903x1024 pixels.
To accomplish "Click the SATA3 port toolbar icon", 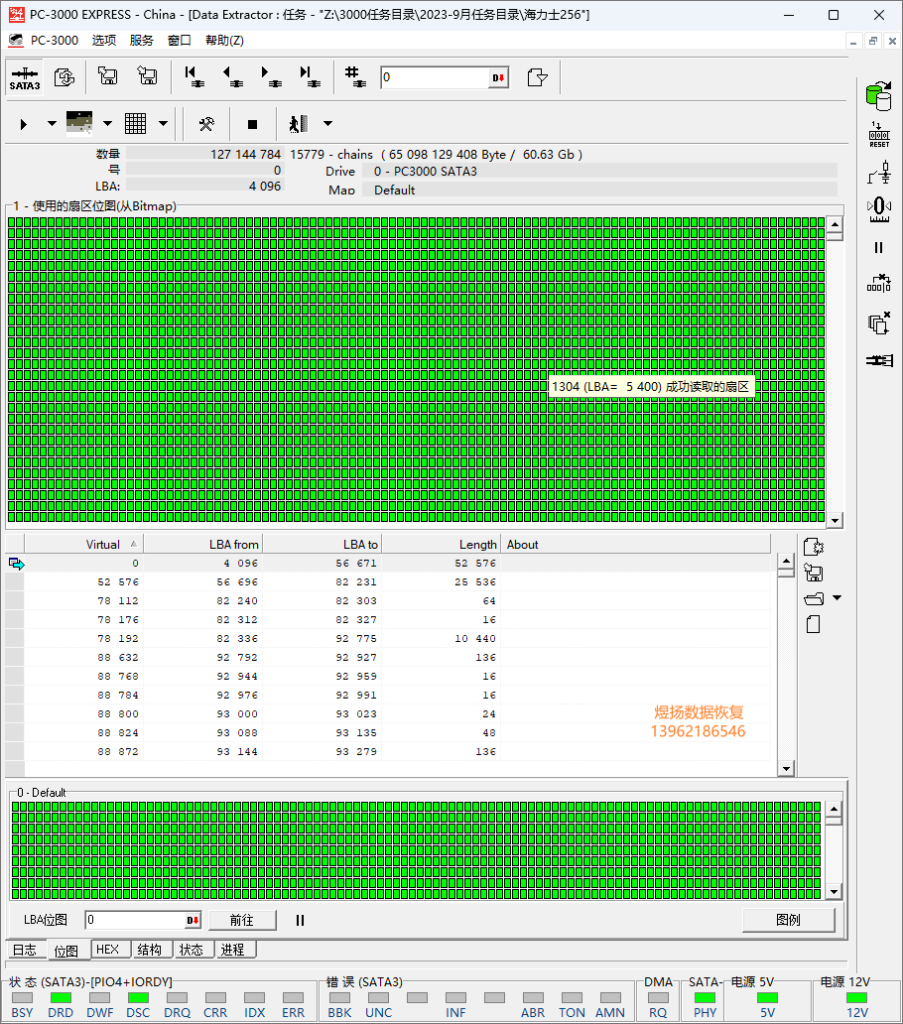I will pyautogui.click(x=25, y=78).
